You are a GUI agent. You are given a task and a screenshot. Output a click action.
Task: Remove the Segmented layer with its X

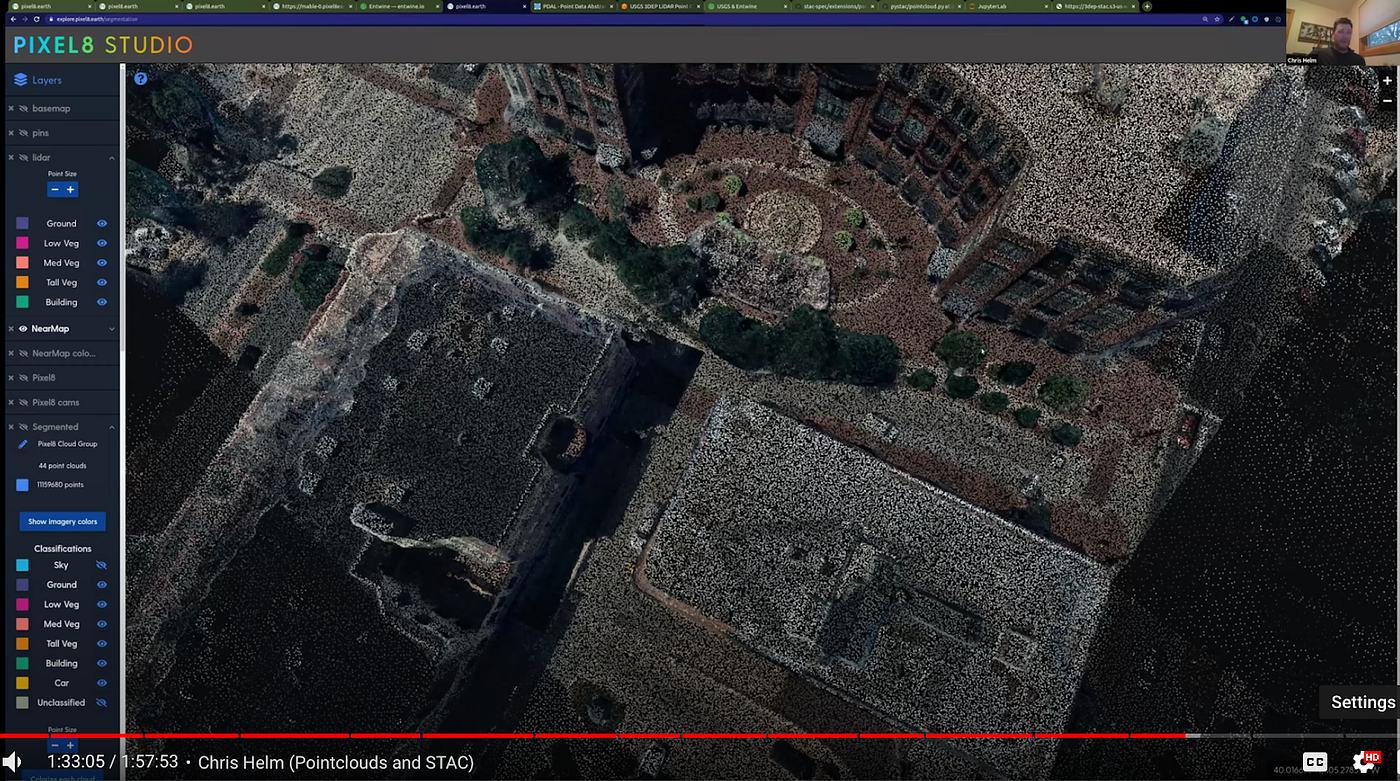pos(11,427)
